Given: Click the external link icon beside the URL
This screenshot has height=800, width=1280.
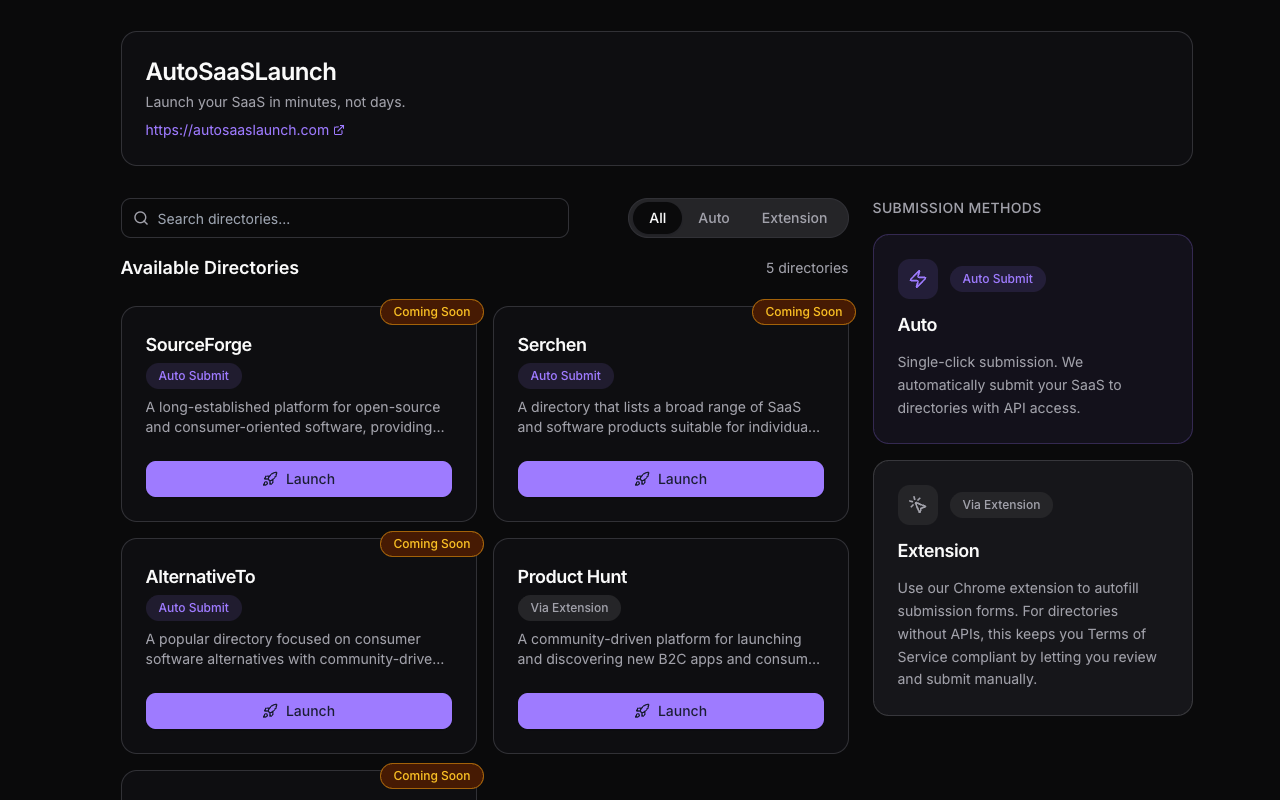Looking at the screenshot, I should pos(339,129).
